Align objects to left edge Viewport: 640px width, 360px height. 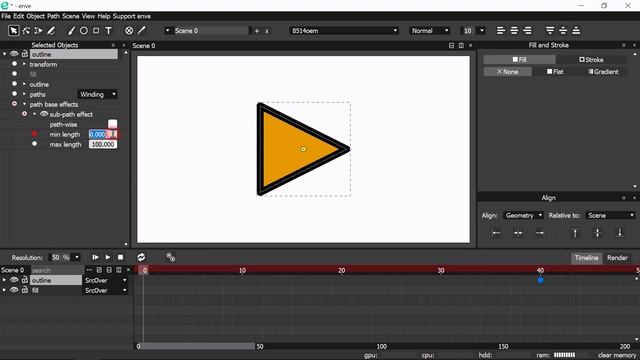click(496, 233)
